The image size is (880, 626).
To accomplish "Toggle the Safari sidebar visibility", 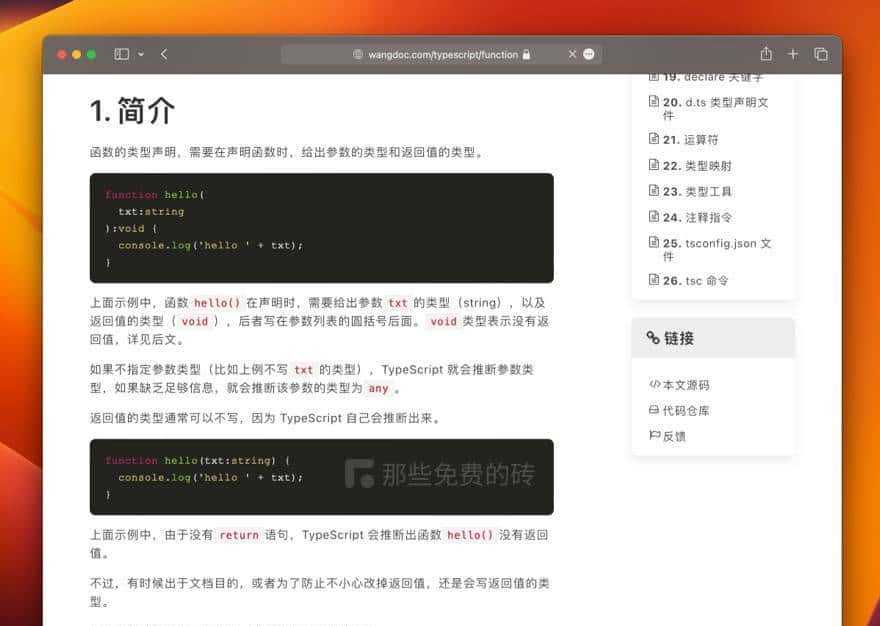I will point(120,54).
